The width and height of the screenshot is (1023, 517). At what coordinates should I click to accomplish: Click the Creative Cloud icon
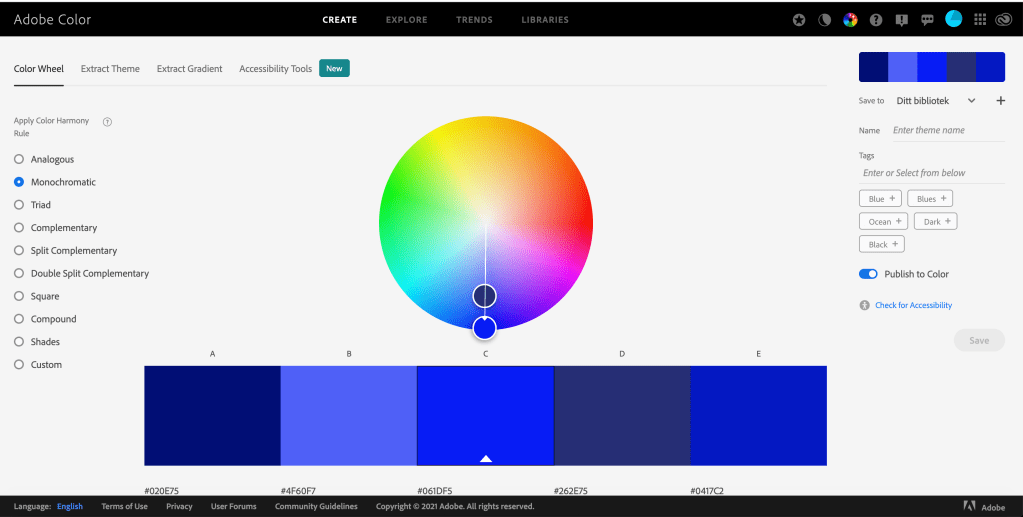[x=1003, y=19]
